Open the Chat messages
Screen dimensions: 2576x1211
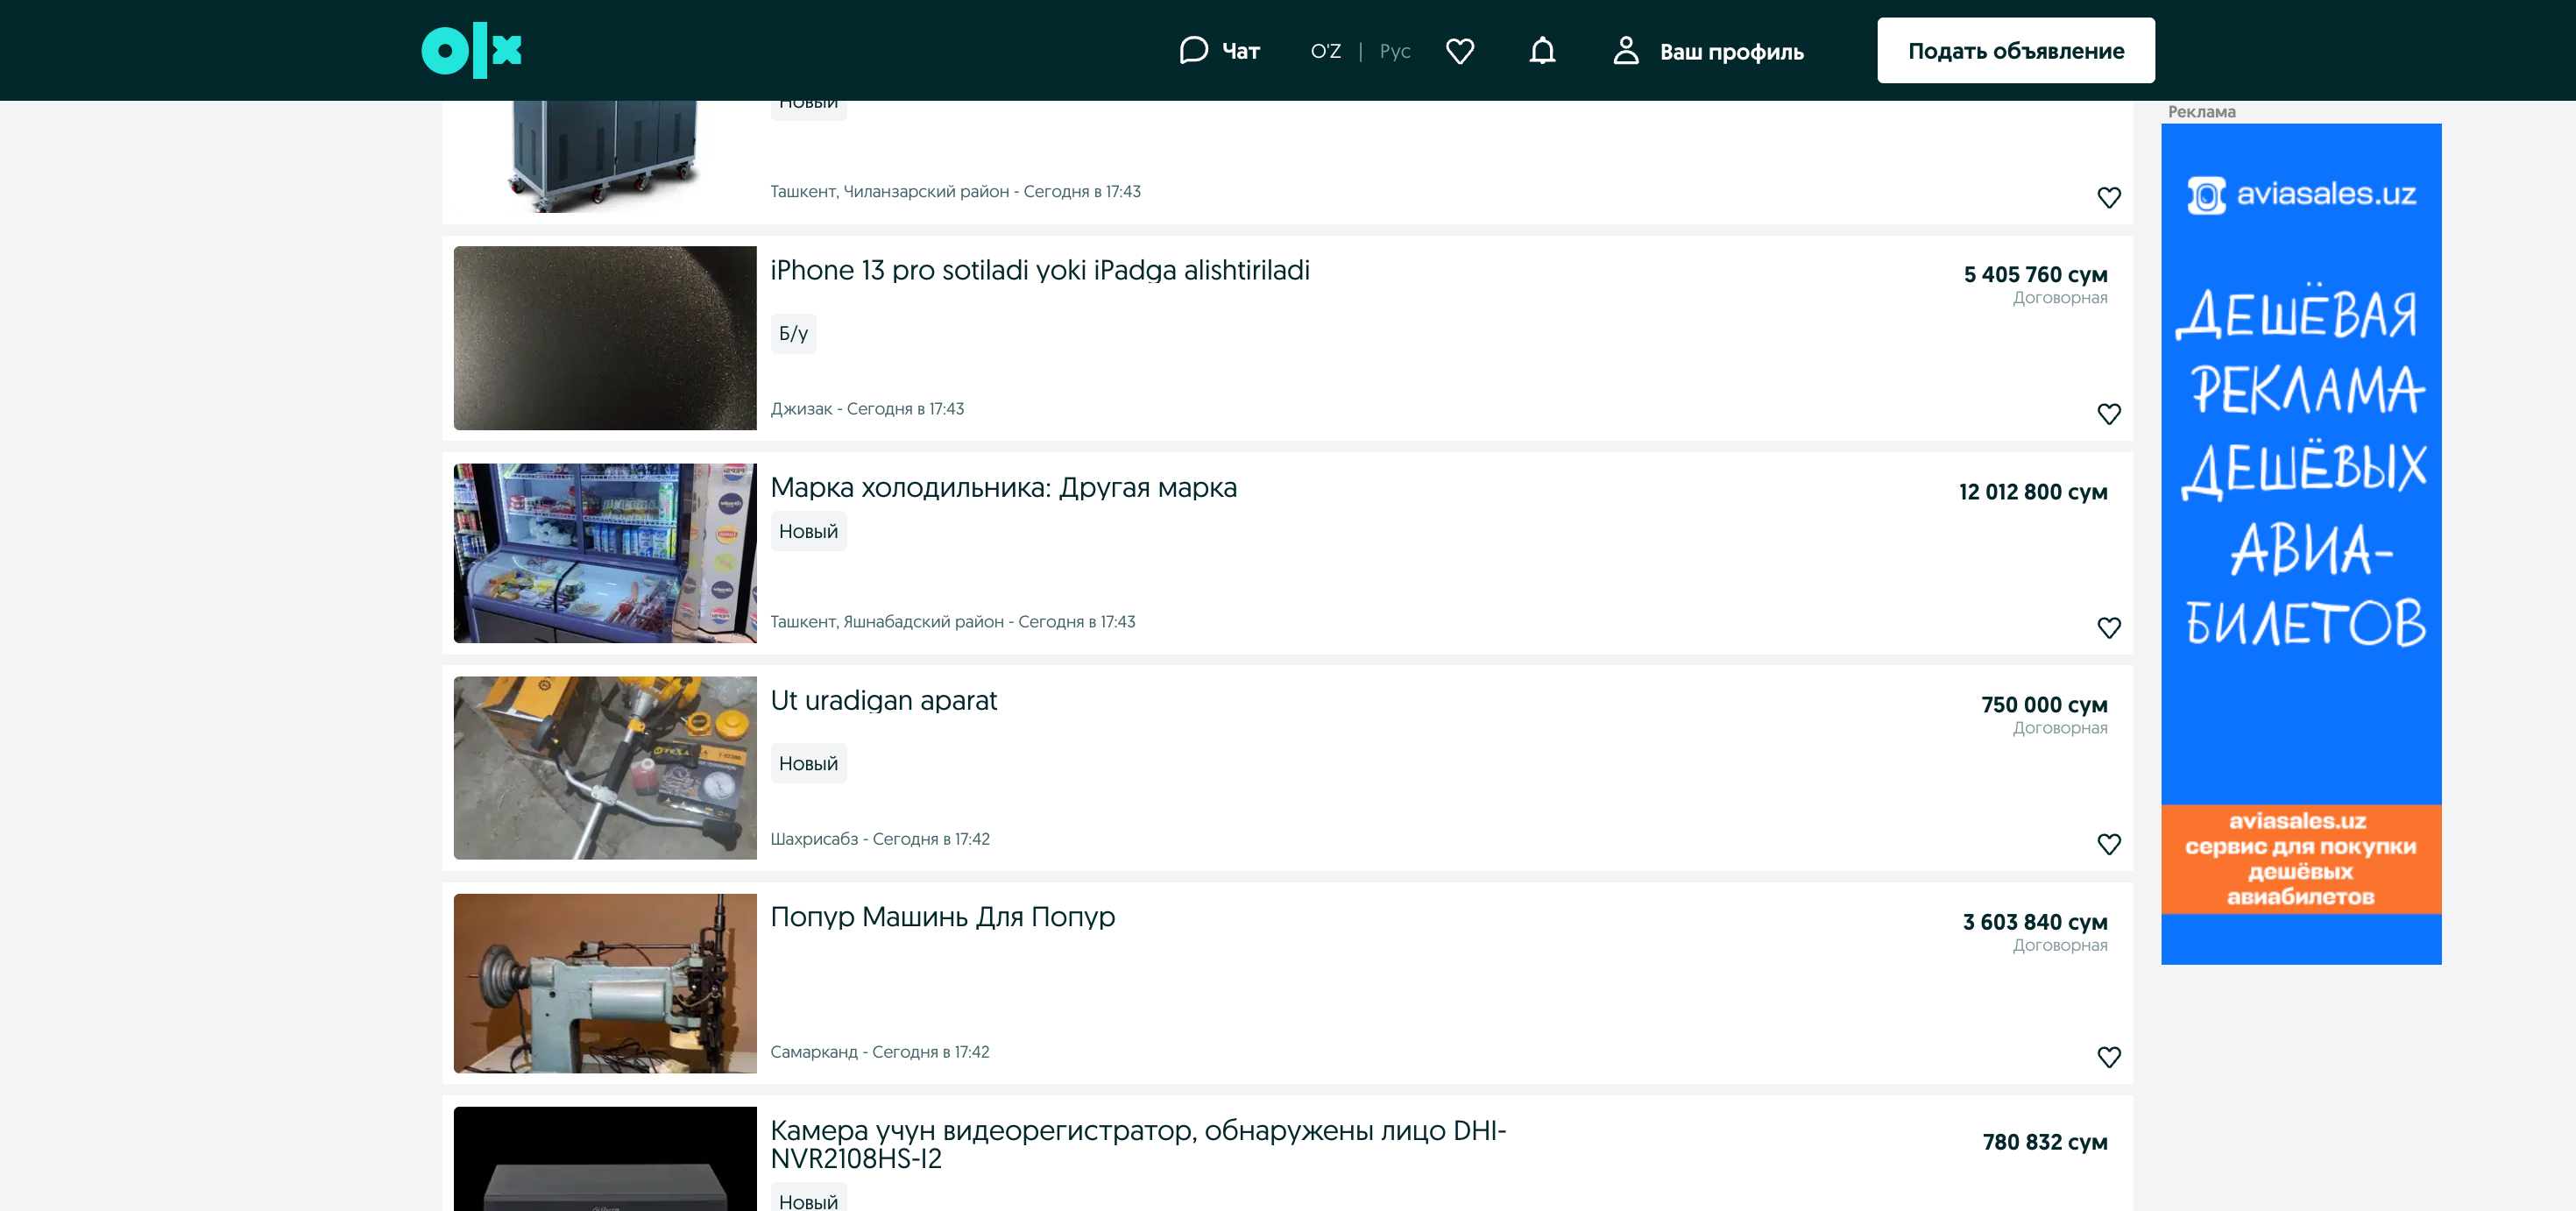tap(1219, 51)
